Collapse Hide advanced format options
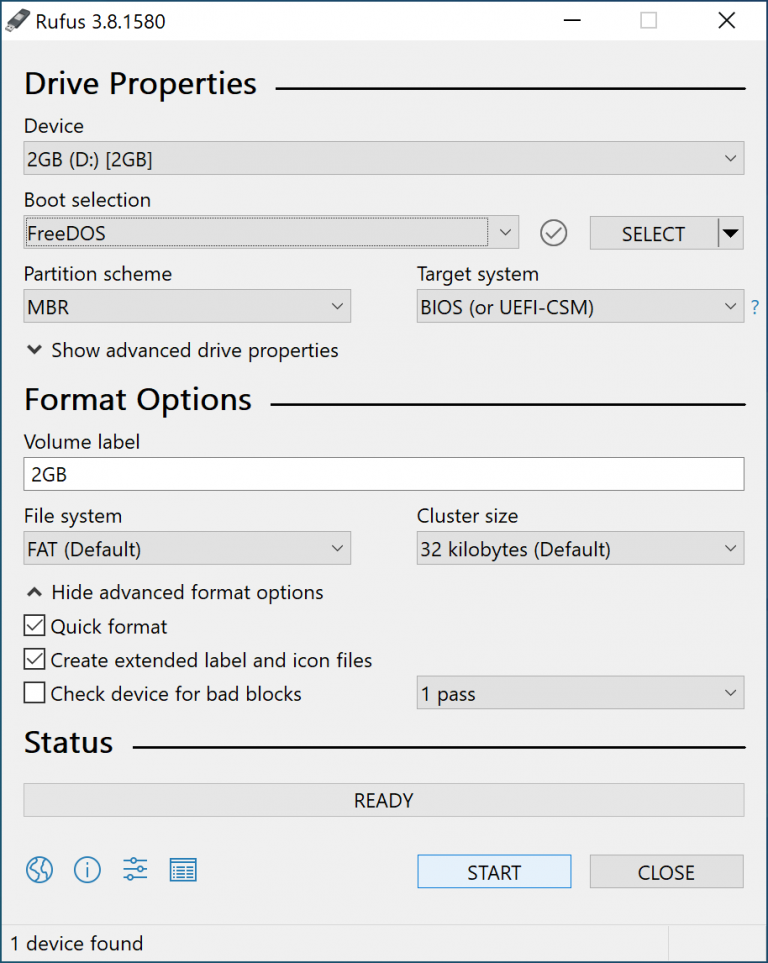The height and width of the screenshot is (963, 768). (34, 592)
